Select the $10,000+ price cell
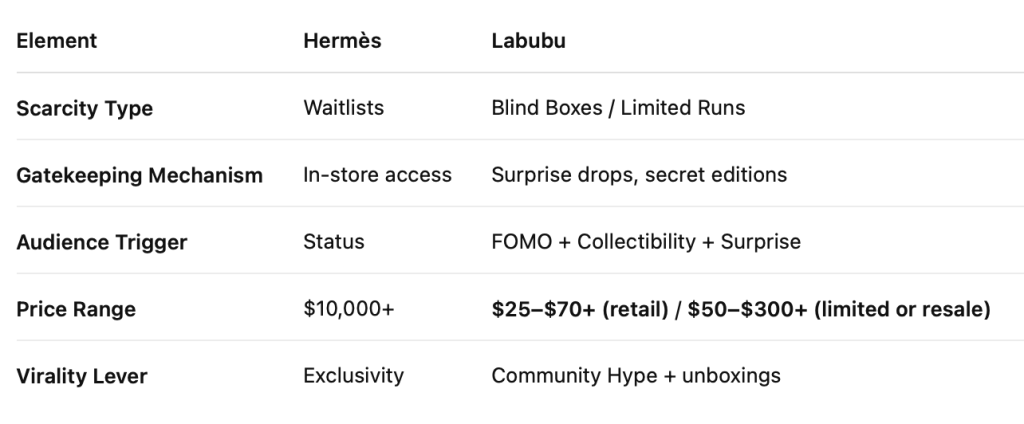The image size is (1024, 424). [349, 309]
